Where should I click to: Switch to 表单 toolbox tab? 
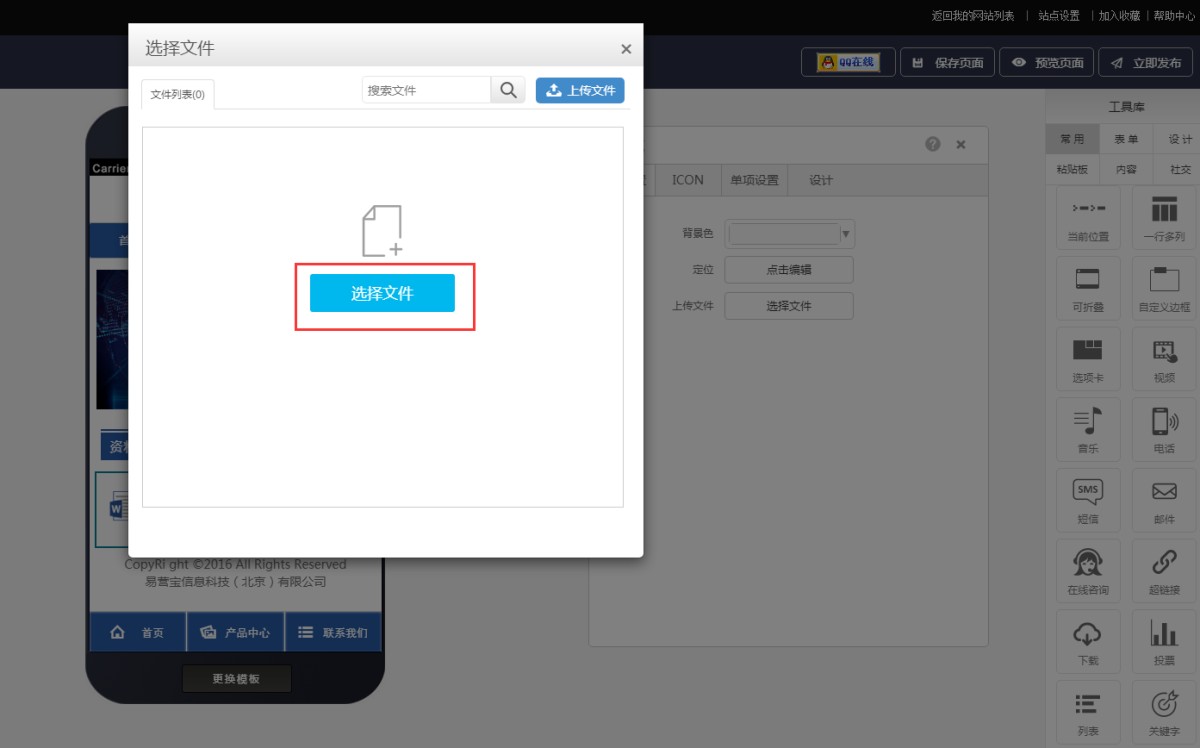pos(1126,139)
